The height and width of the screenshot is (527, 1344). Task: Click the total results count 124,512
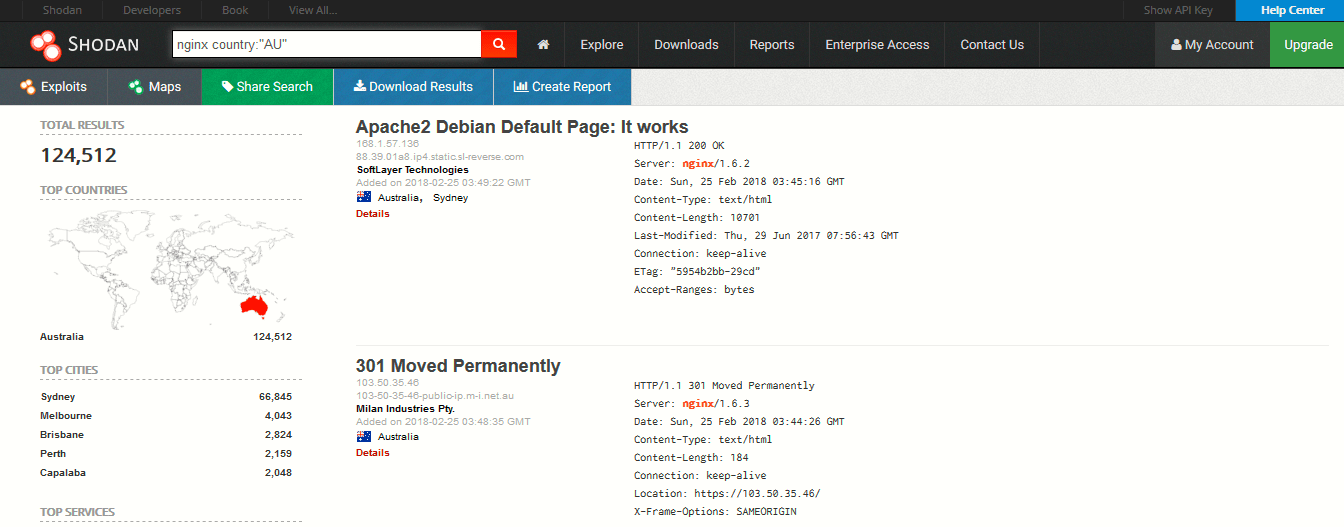(79, 156)
